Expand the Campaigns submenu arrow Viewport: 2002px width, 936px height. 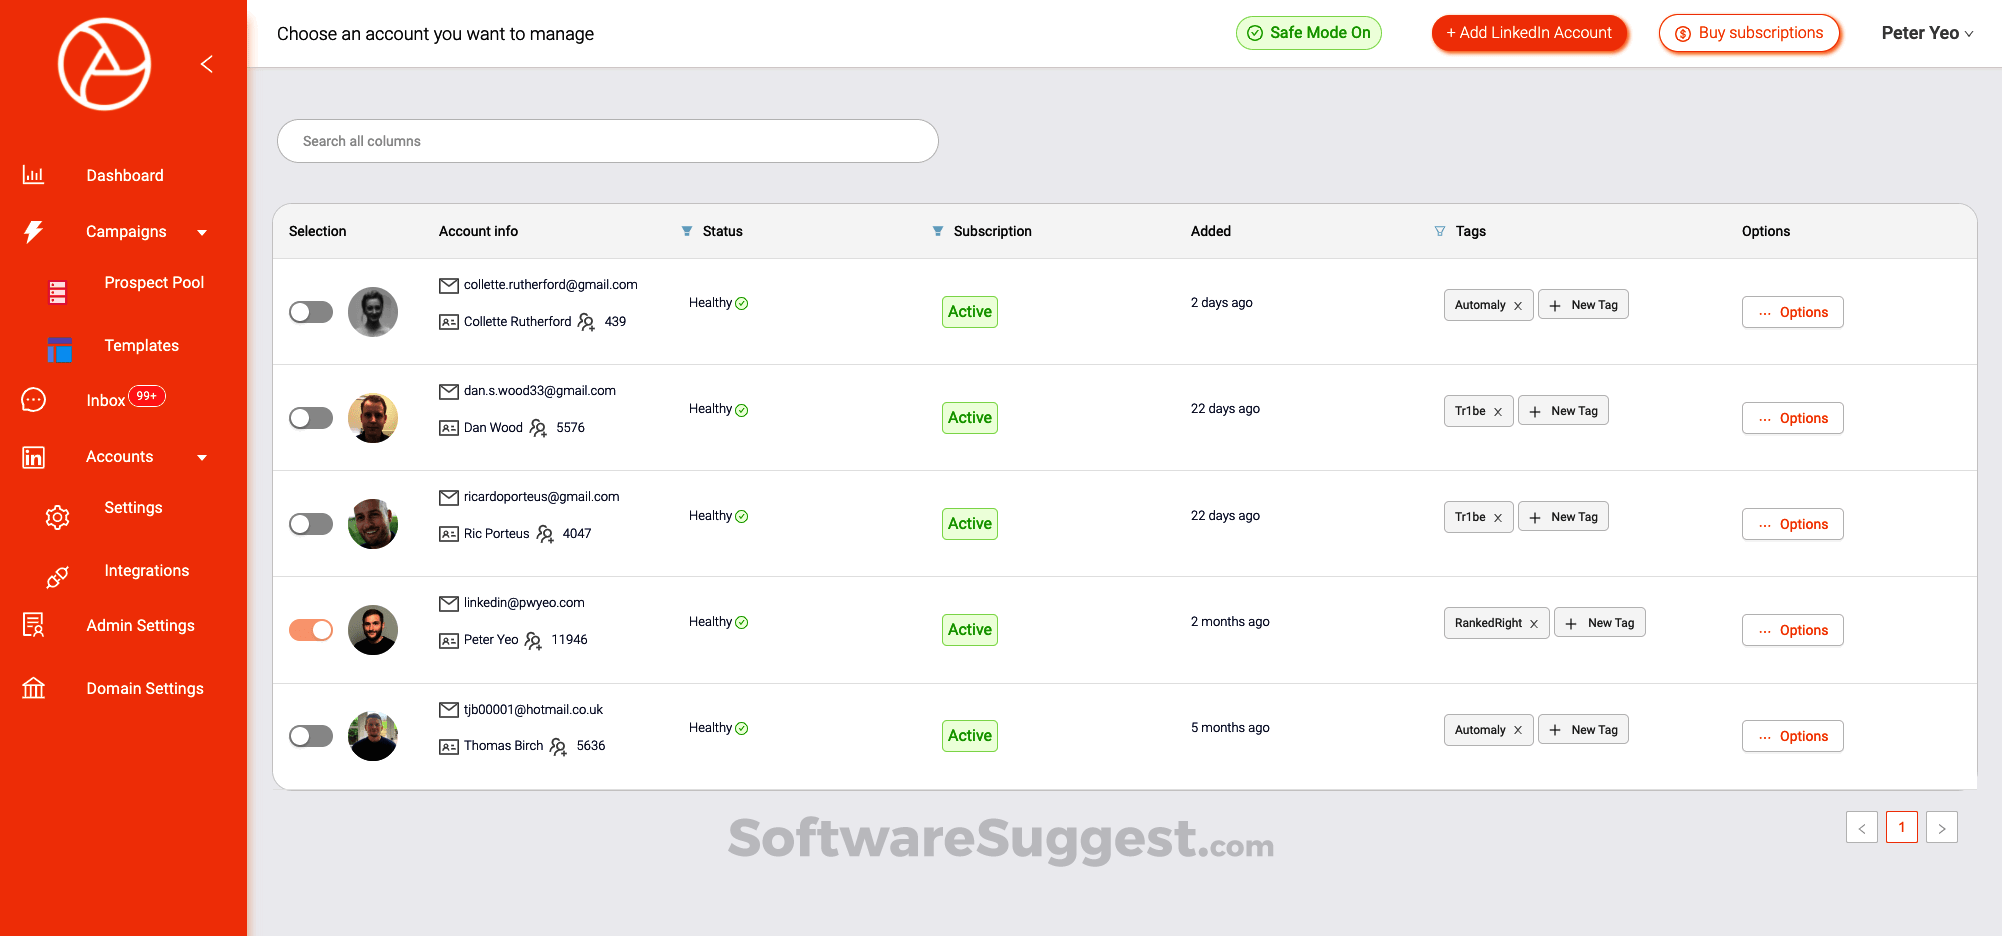pos(202,233)
